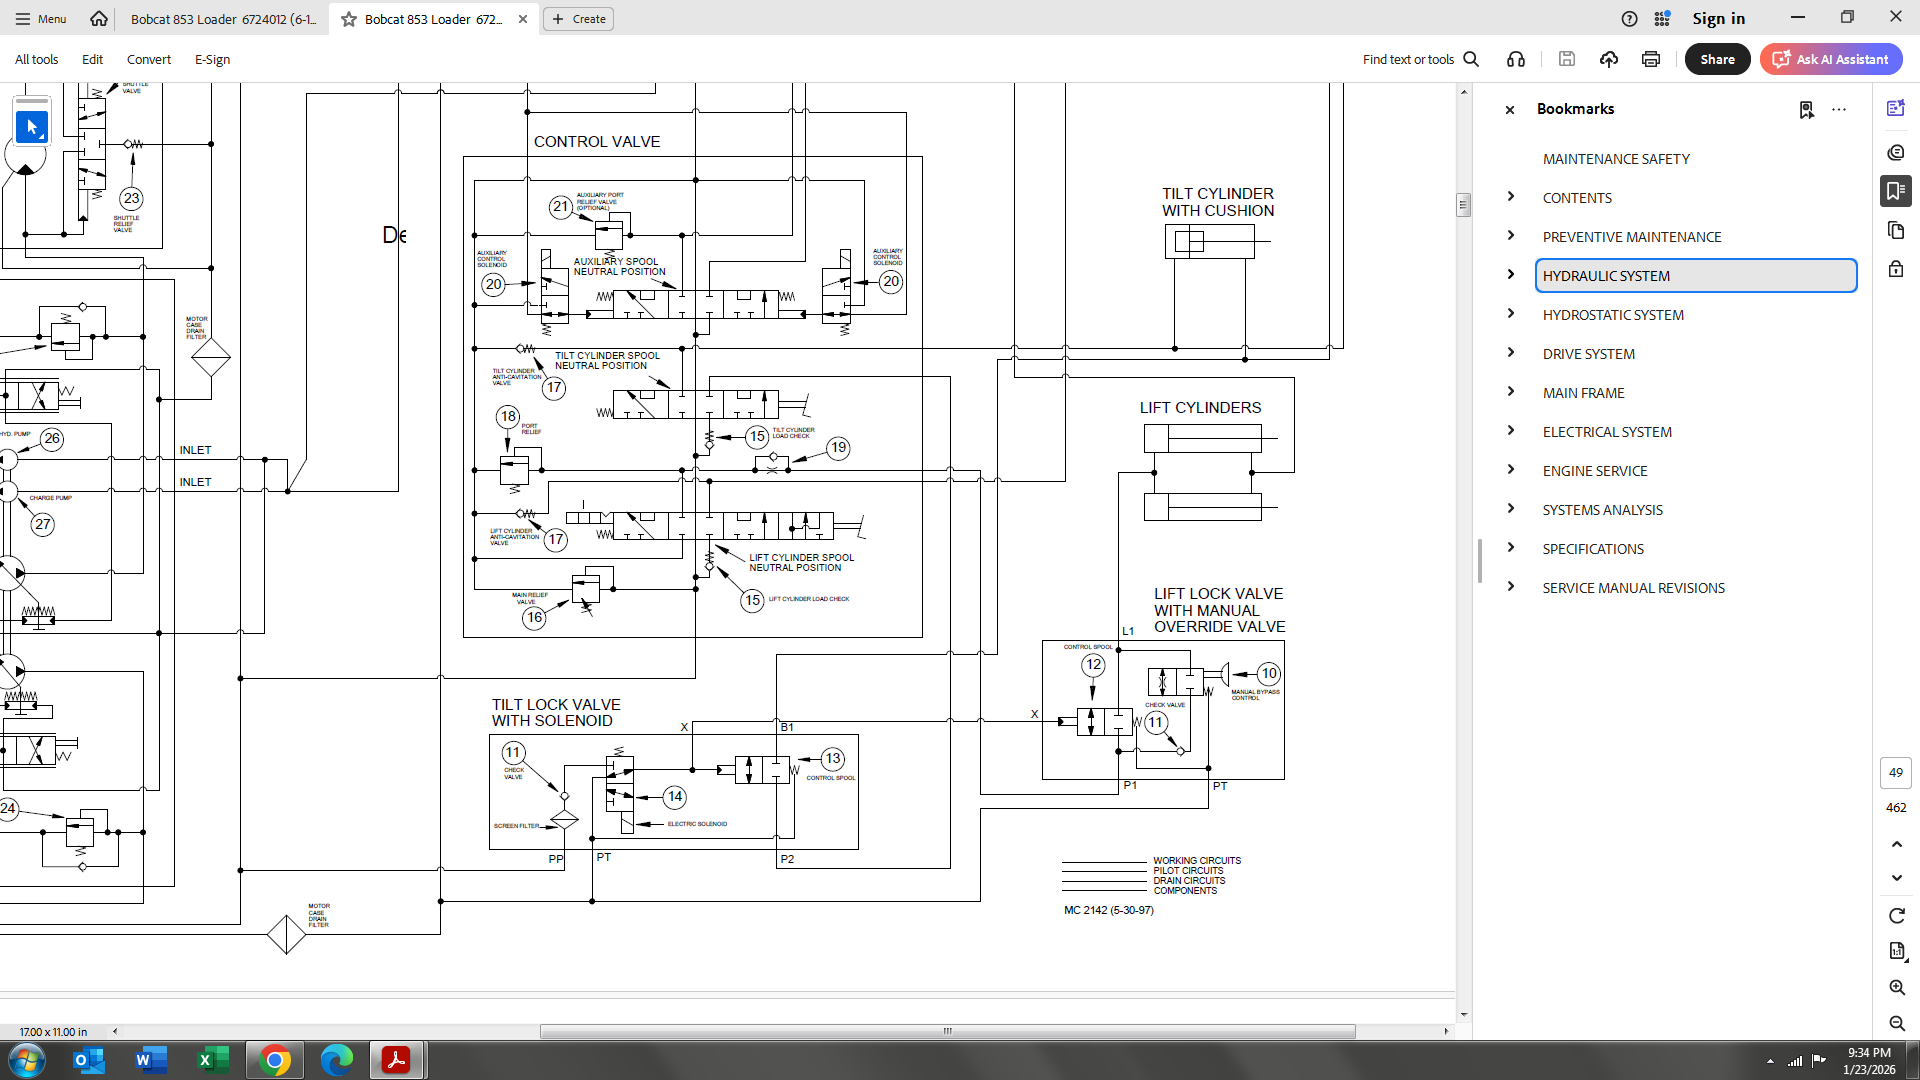Click the Ask AI Assistant button
This screenshot has width=1920, height=1080.
[x=1831, y=60]
